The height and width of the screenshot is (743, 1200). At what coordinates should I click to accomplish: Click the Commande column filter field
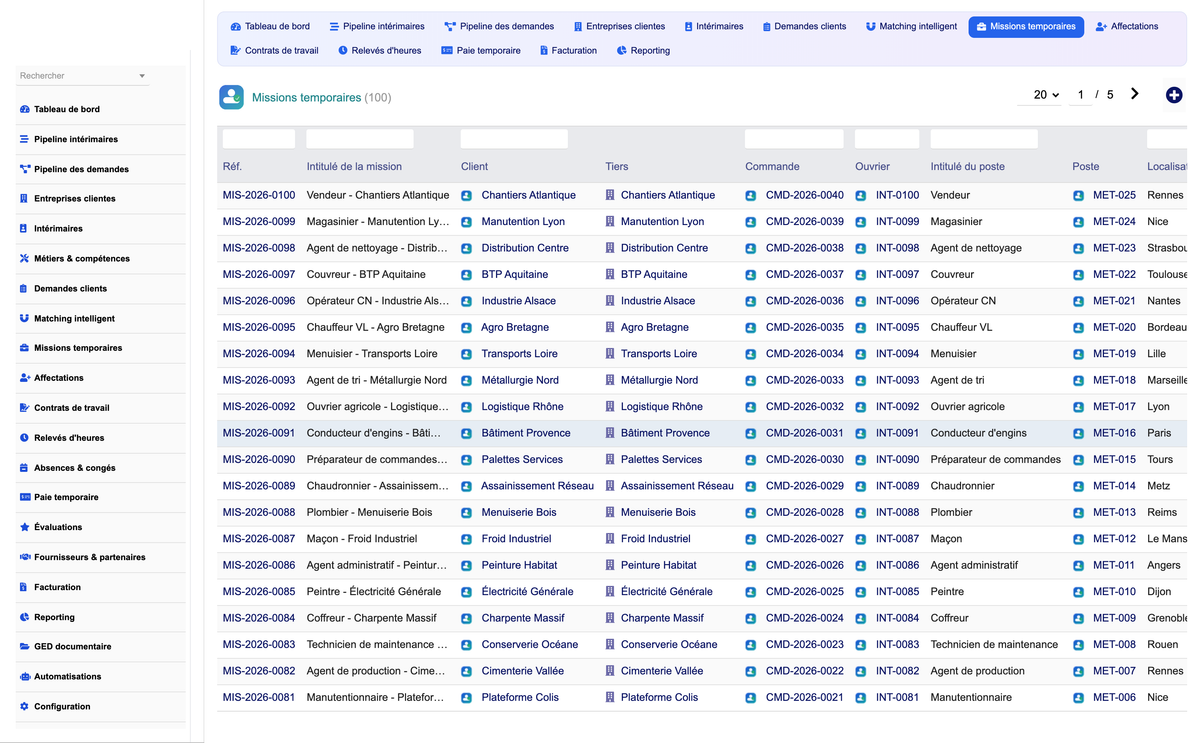tap(795, 139)
